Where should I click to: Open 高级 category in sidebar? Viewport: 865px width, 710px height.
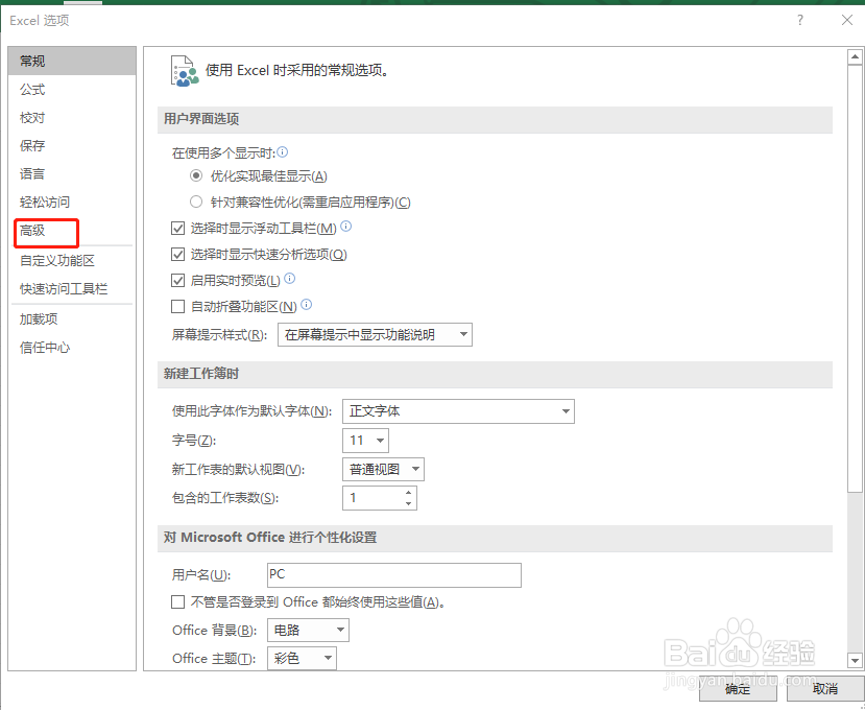pos(72,231)
